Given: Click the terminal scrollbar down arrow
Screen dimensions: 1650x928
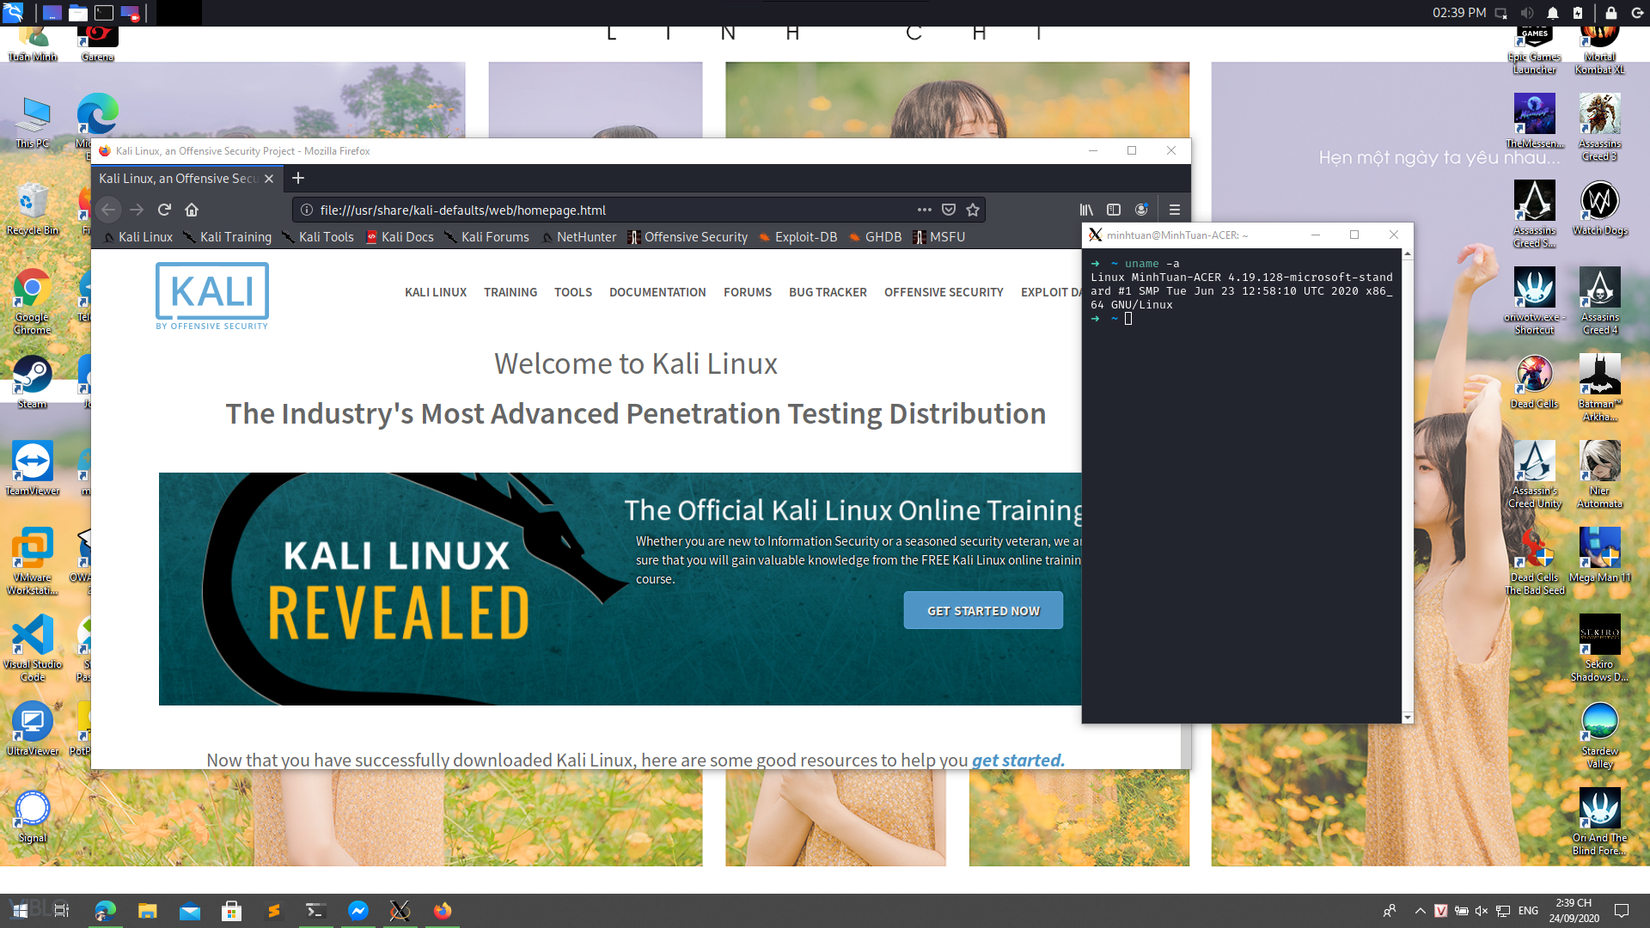Looking at the screenshot, I should (1408, 717).
